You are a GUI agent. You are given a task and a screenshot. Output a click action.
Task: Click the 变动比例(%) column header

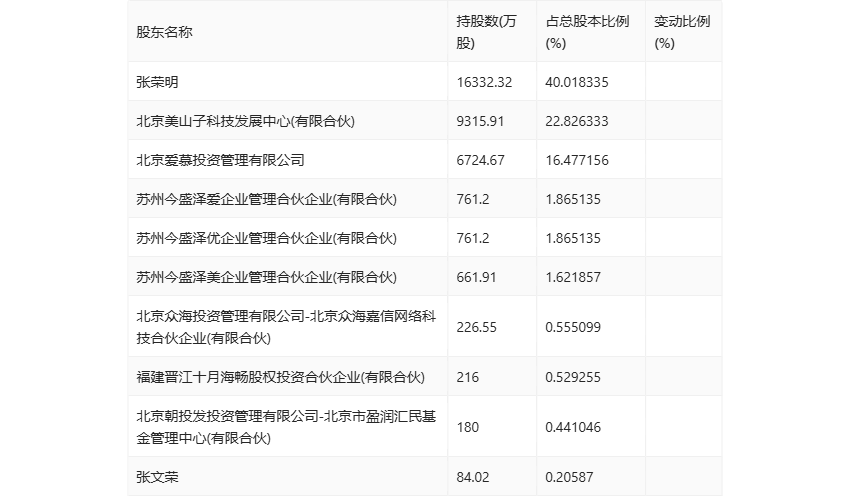coord(682,32)
